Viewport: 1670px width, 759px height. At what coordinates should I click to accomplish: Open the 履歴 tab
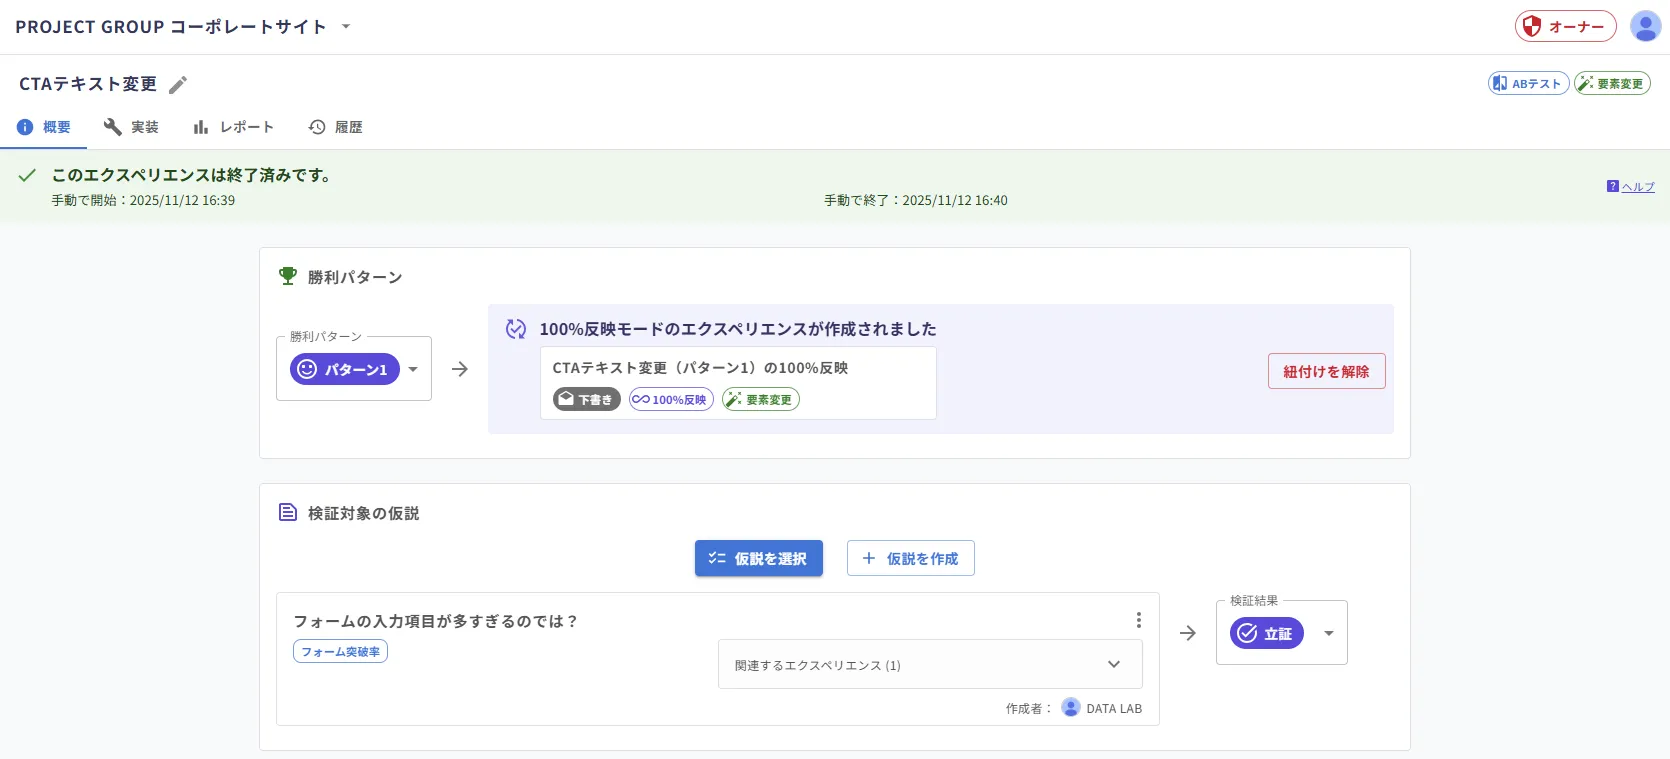tap(336, 127)
